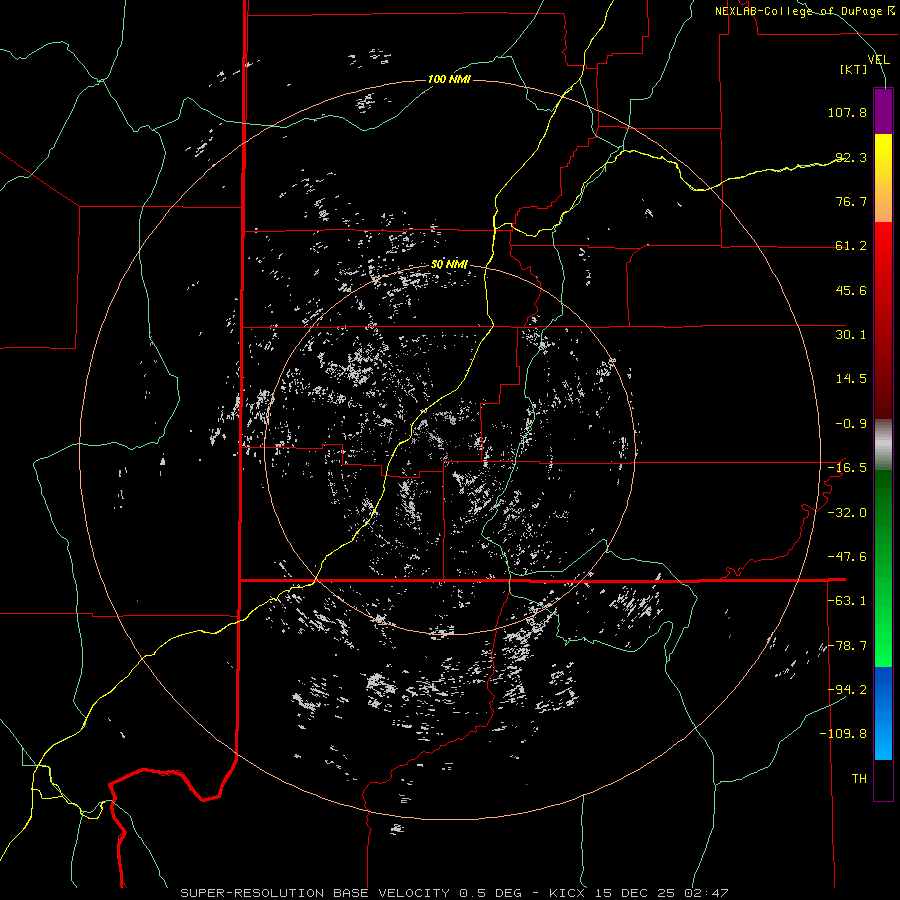Select the red 61.2 kt color band
This screenshot has width=900, height=900.
tap(883, 246)
